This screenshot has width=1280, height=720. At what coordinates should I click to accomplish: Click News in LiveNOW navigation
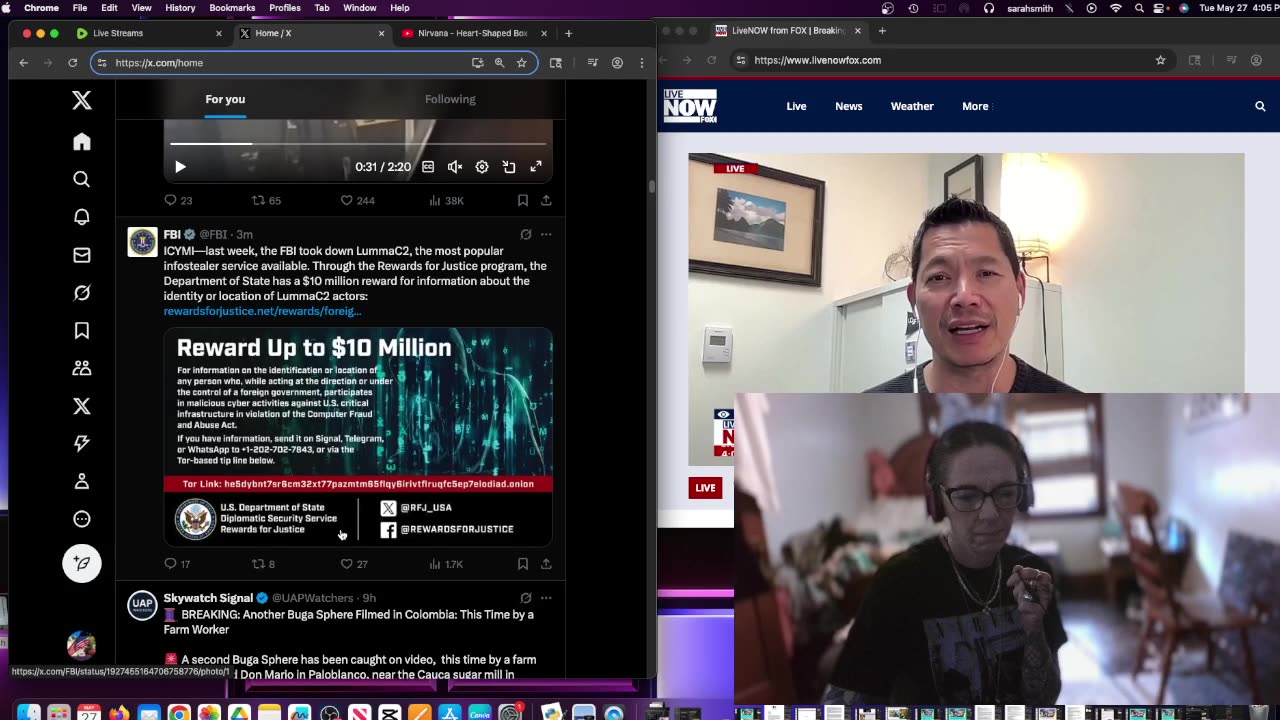[849, 106]
